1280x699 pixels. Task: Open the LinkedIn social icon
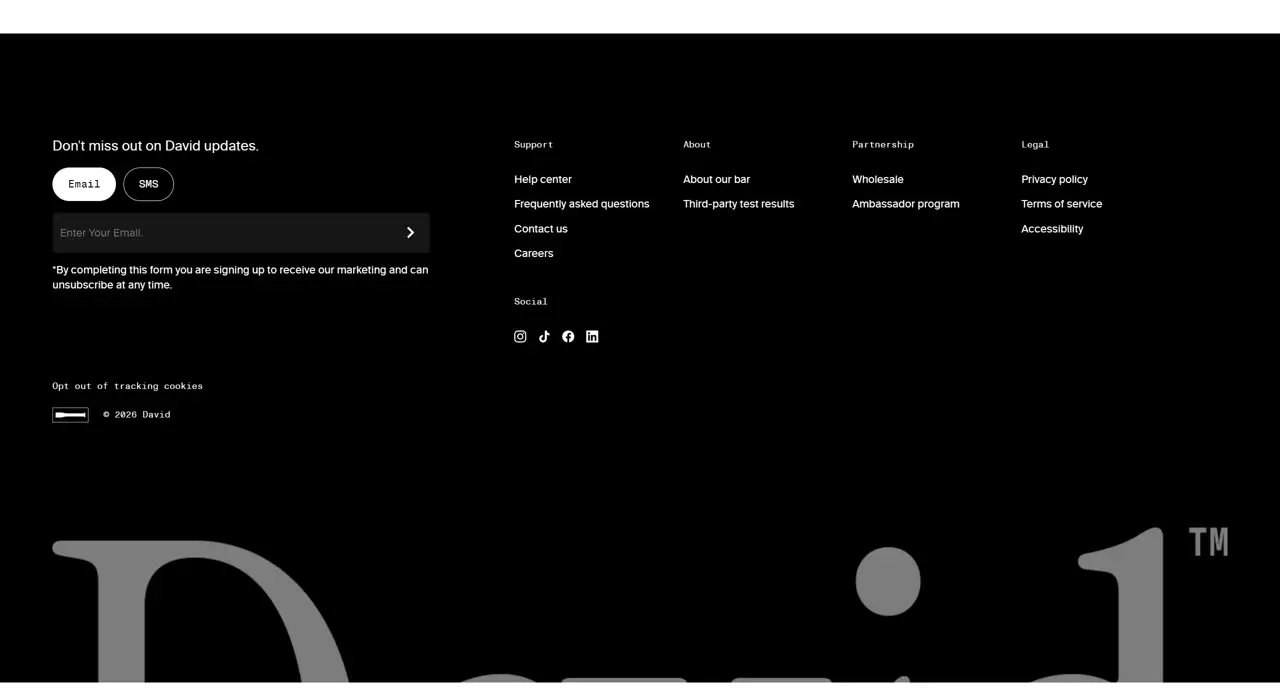pyautogui.click(x=592, y=337)
